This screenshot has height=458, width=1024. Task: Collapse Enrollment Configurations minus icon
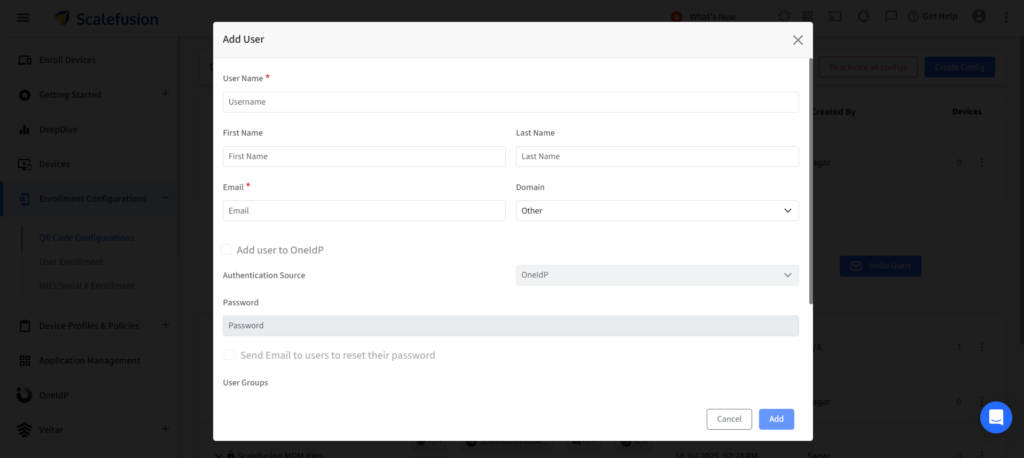[x=165, y=198]
